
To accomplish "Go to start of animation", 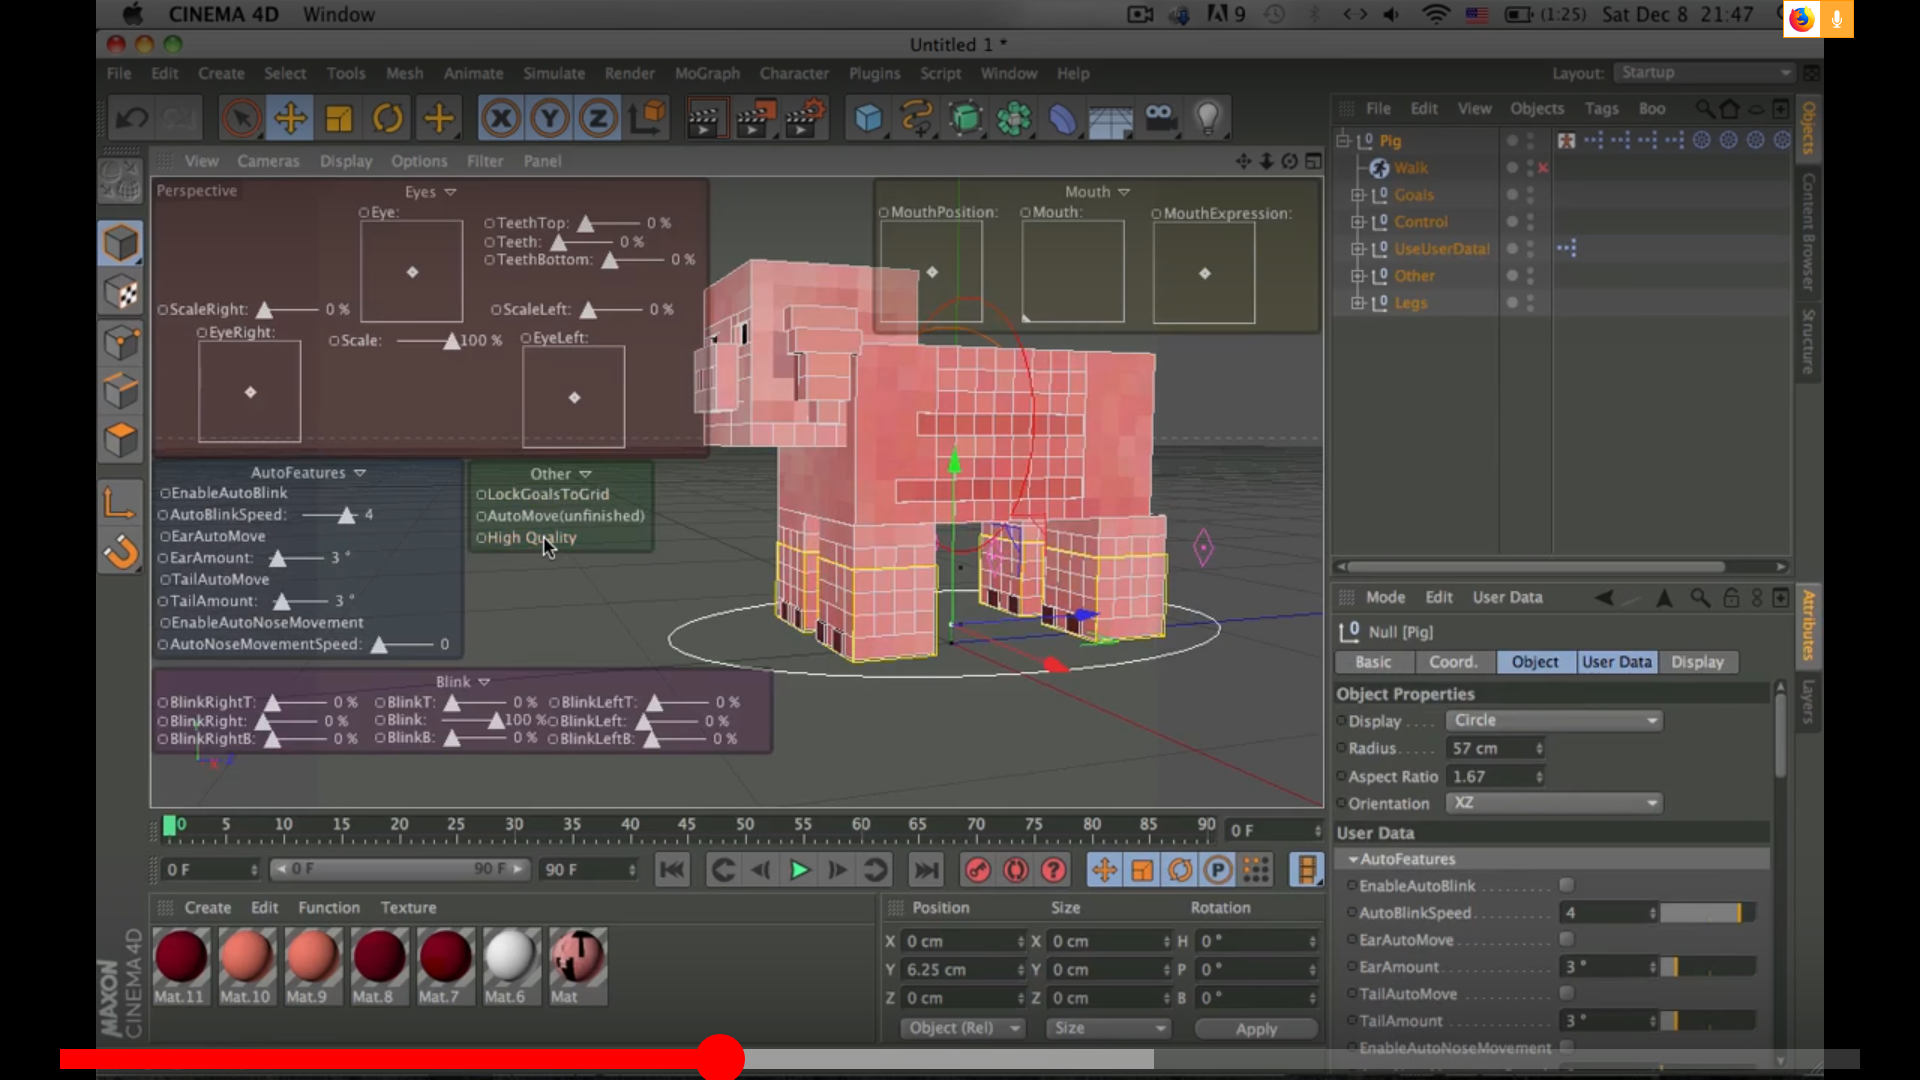I will (x=672, y=870).
